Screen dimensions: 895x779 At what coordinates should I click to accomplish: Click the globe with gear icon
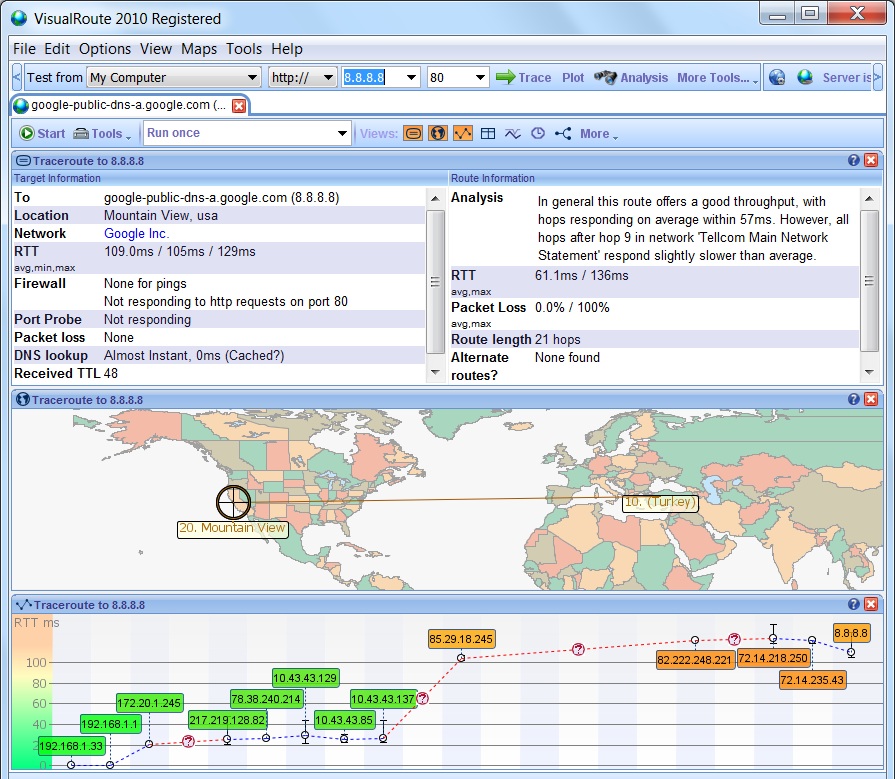coord(777,78)
